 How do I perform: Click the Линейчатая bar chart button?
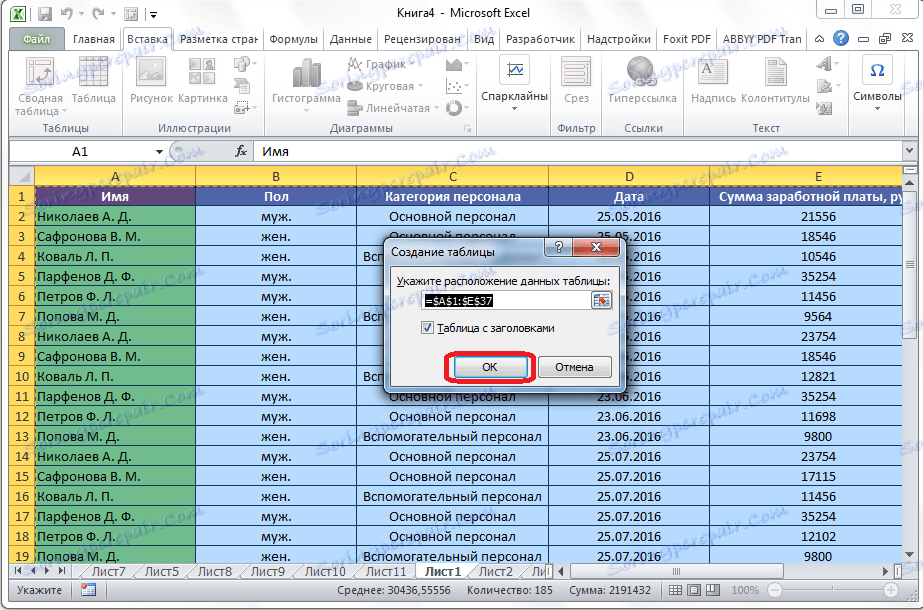click(393, 108)
